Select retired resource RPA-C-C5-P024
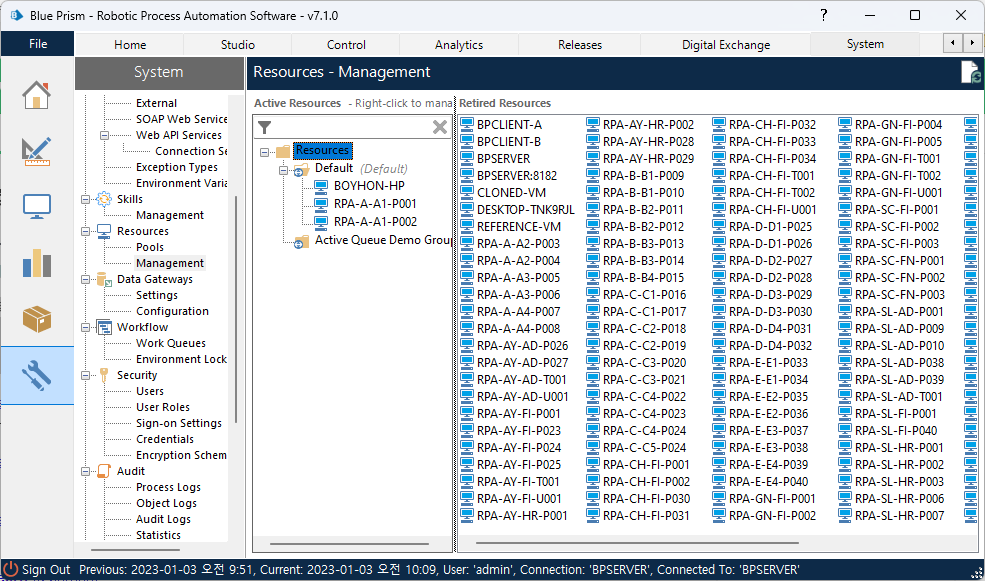 tap(644, 448)
